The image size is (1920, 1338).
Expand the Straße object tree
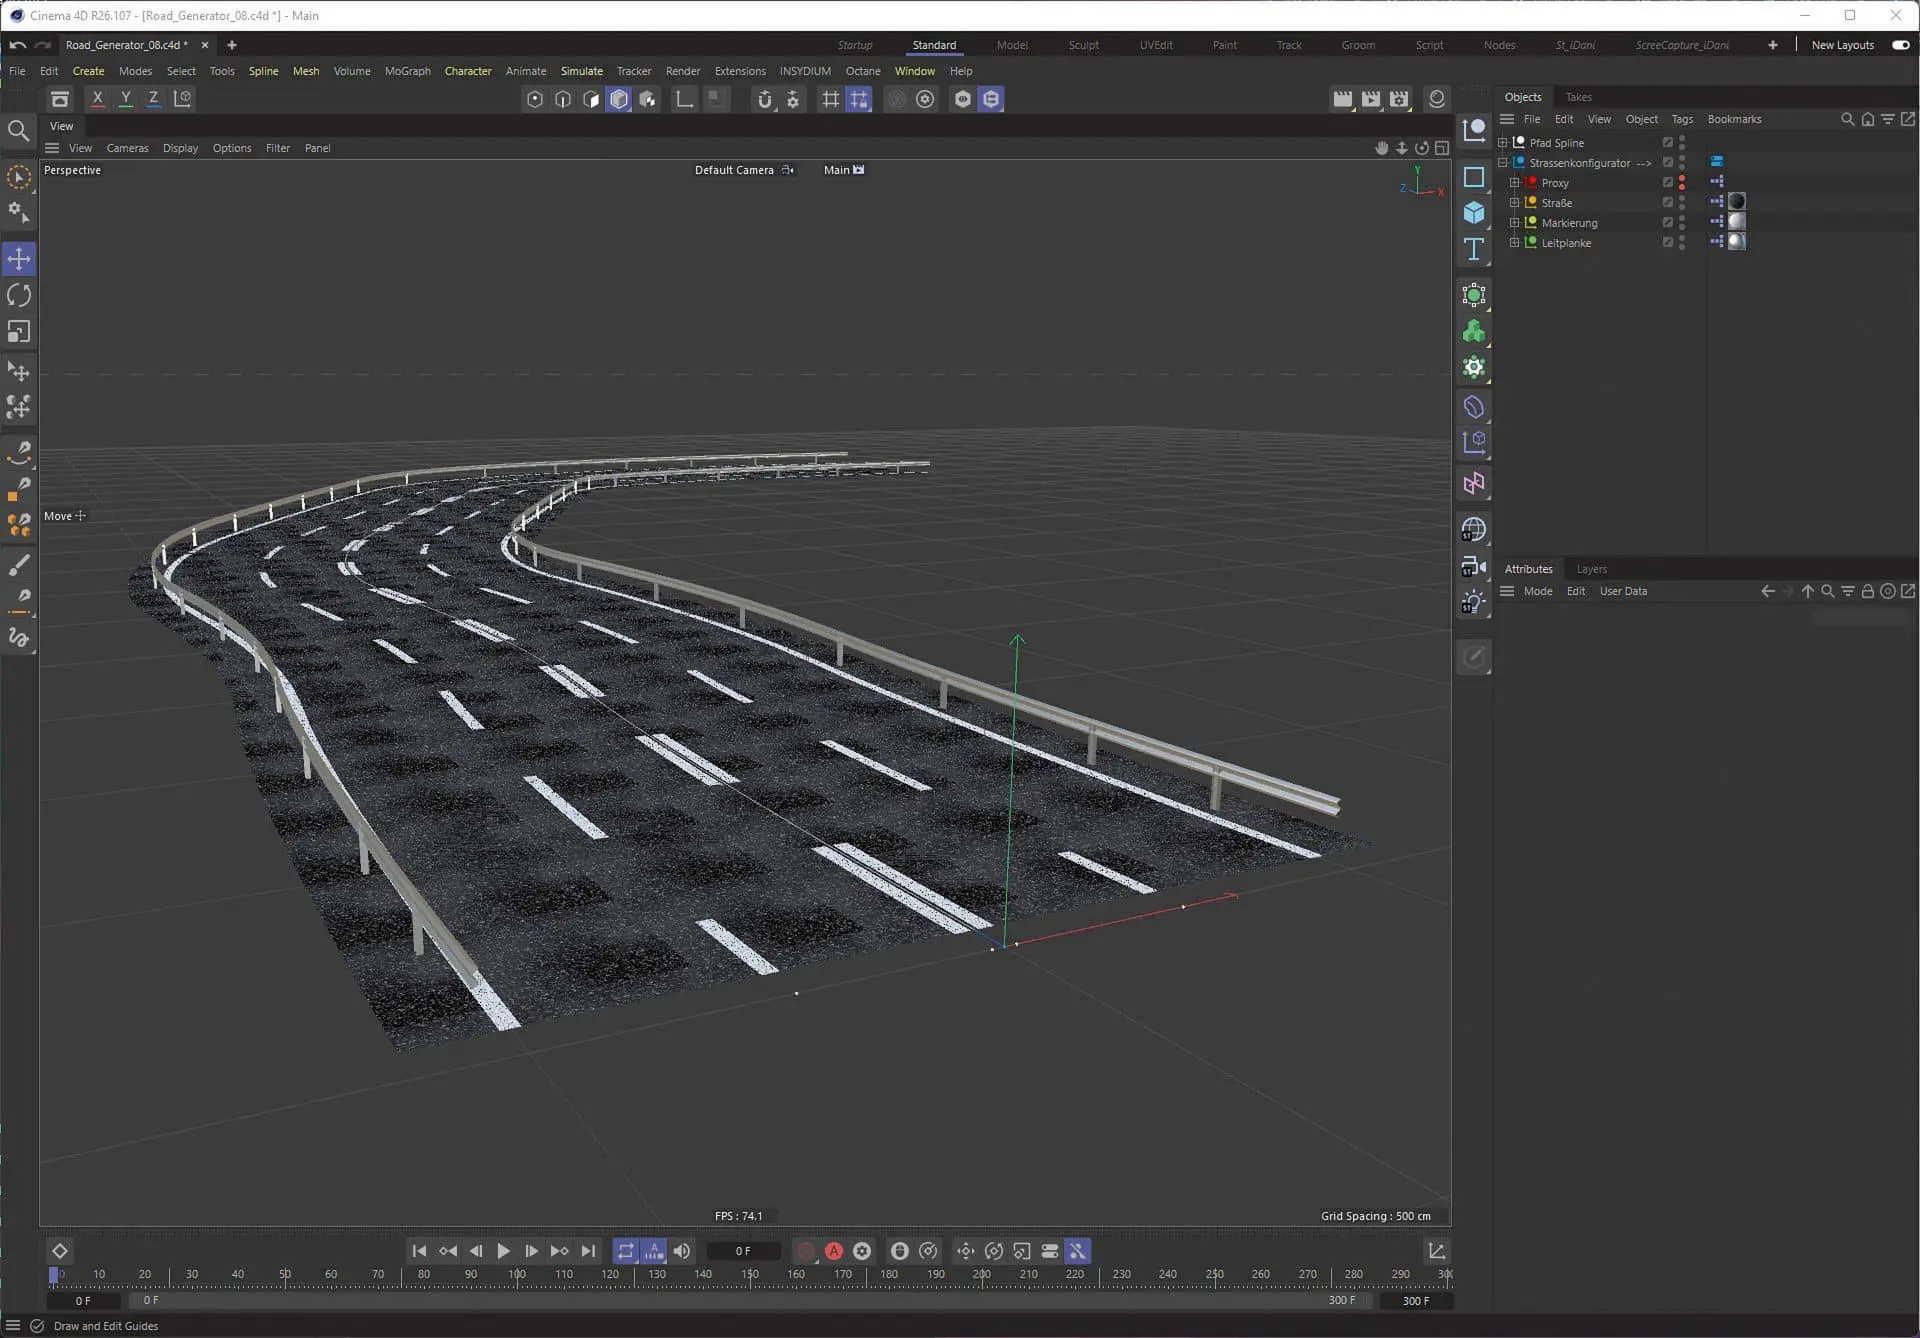point(1514,203)
